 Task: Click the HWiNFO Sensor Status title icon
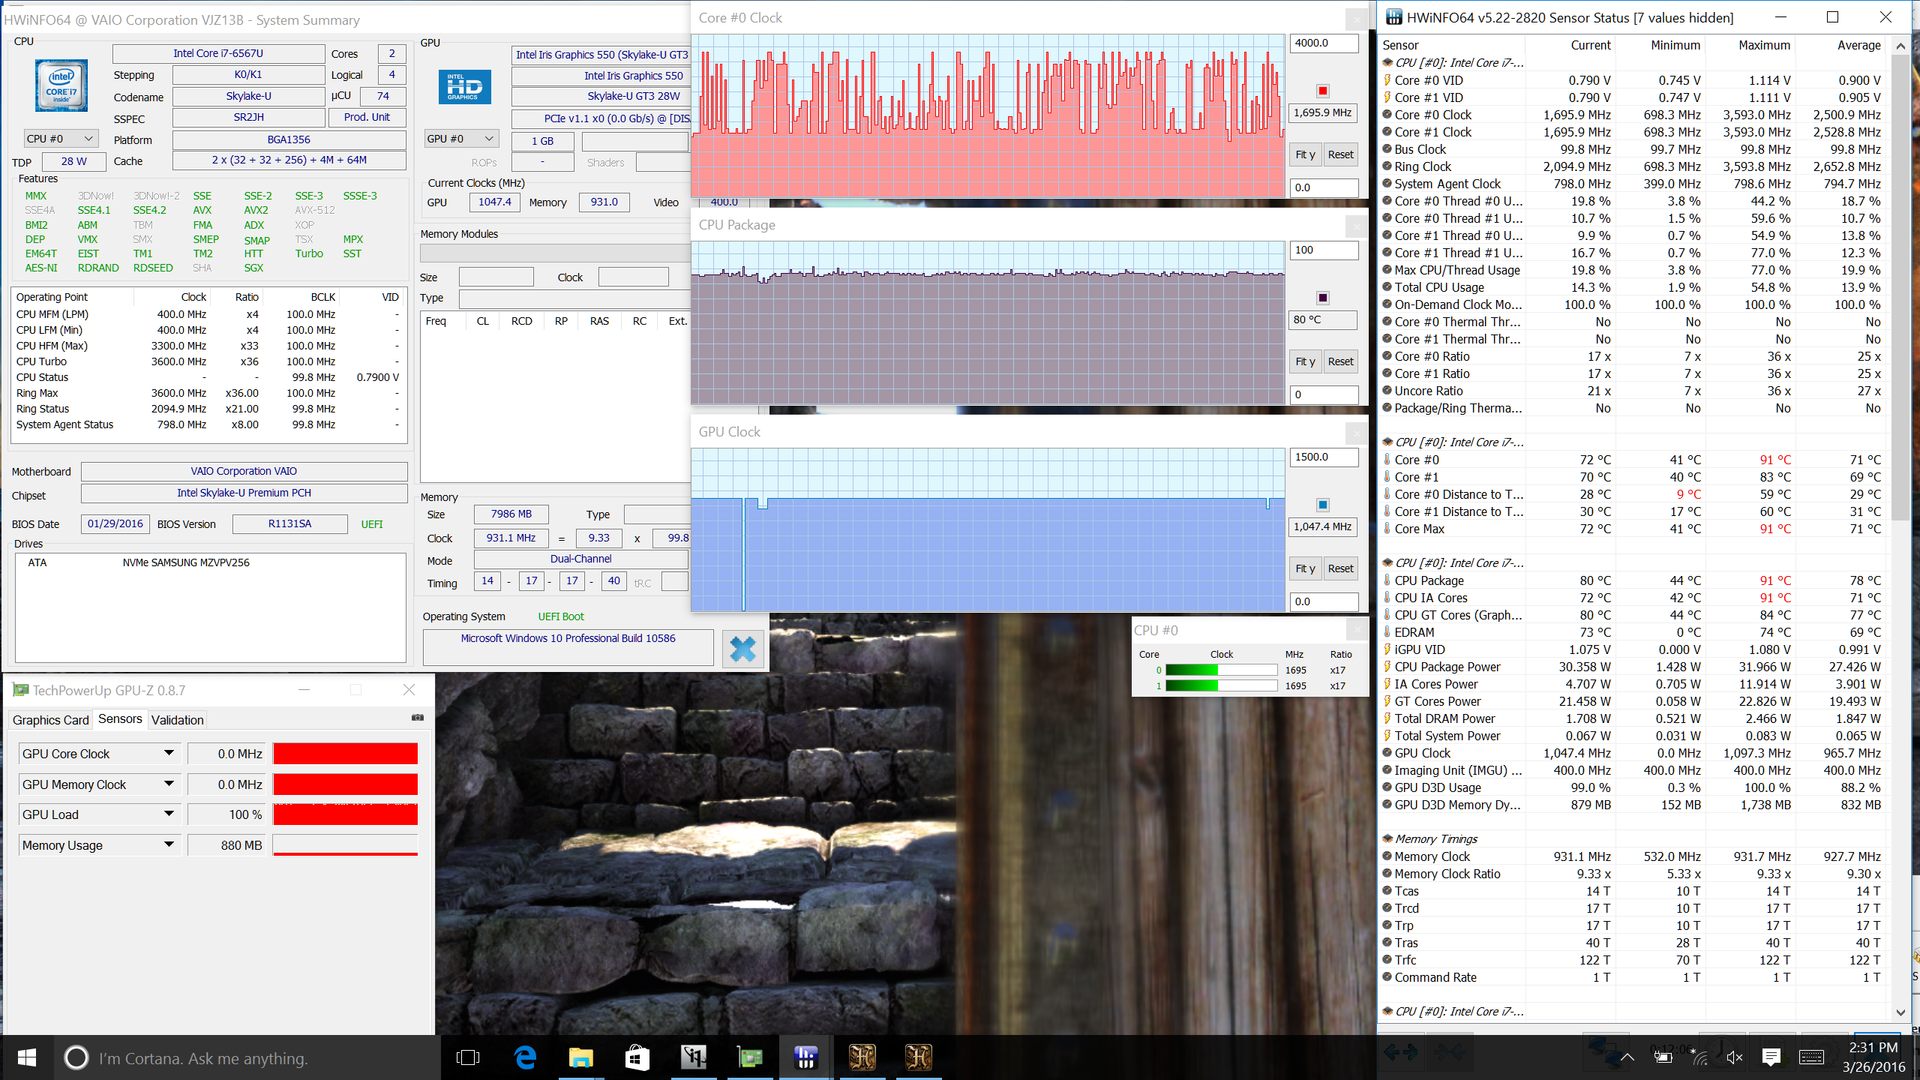click(x=1393, y=17)
